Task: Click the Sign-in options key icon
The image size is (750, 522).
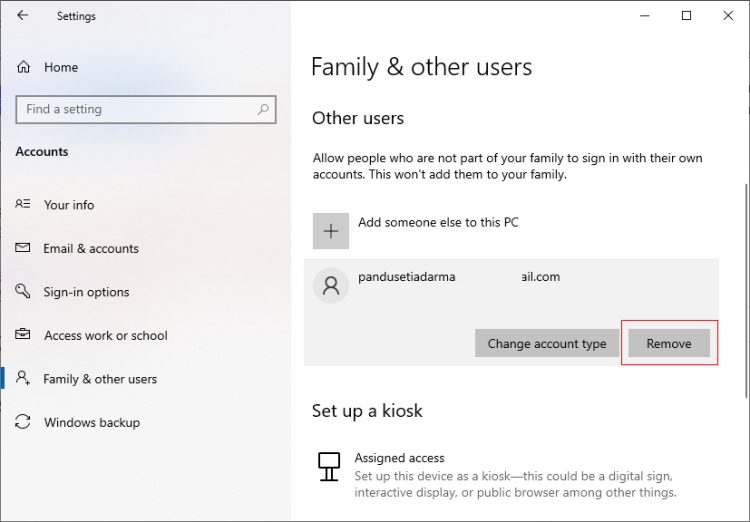Action: pyautogui.click(x=23, y=292)
